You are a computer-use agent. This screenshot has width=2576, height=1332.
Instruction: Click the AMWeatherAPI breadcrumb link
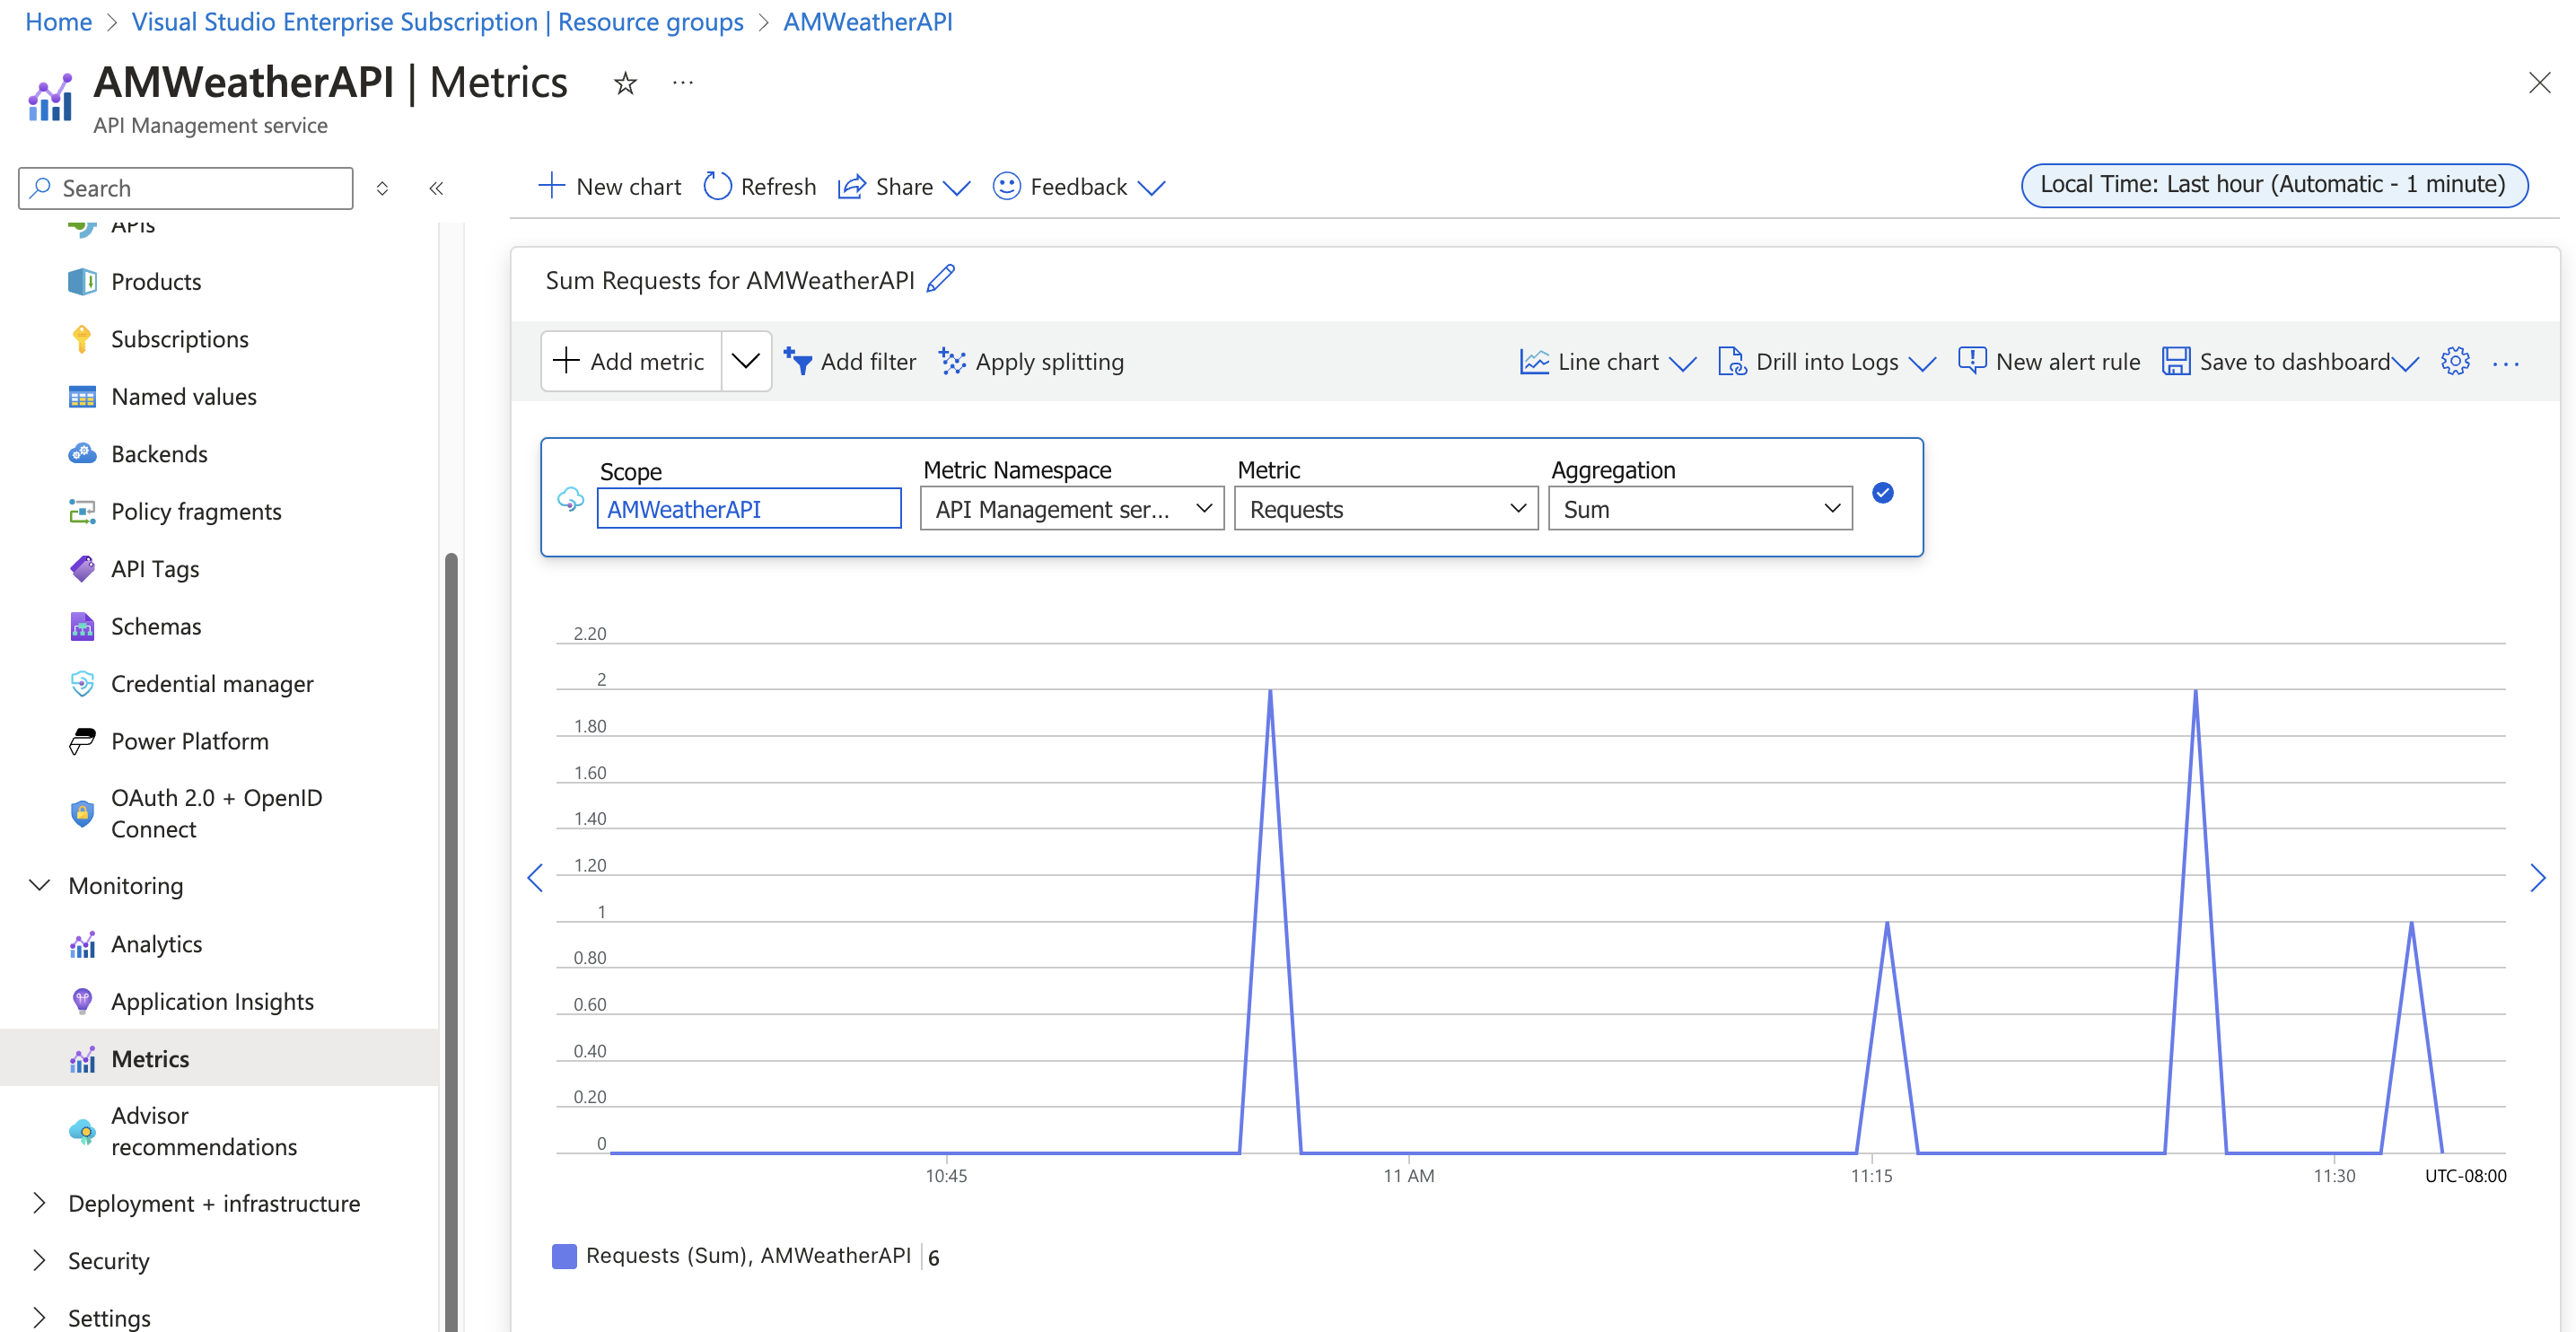click(x=867, y=21)
